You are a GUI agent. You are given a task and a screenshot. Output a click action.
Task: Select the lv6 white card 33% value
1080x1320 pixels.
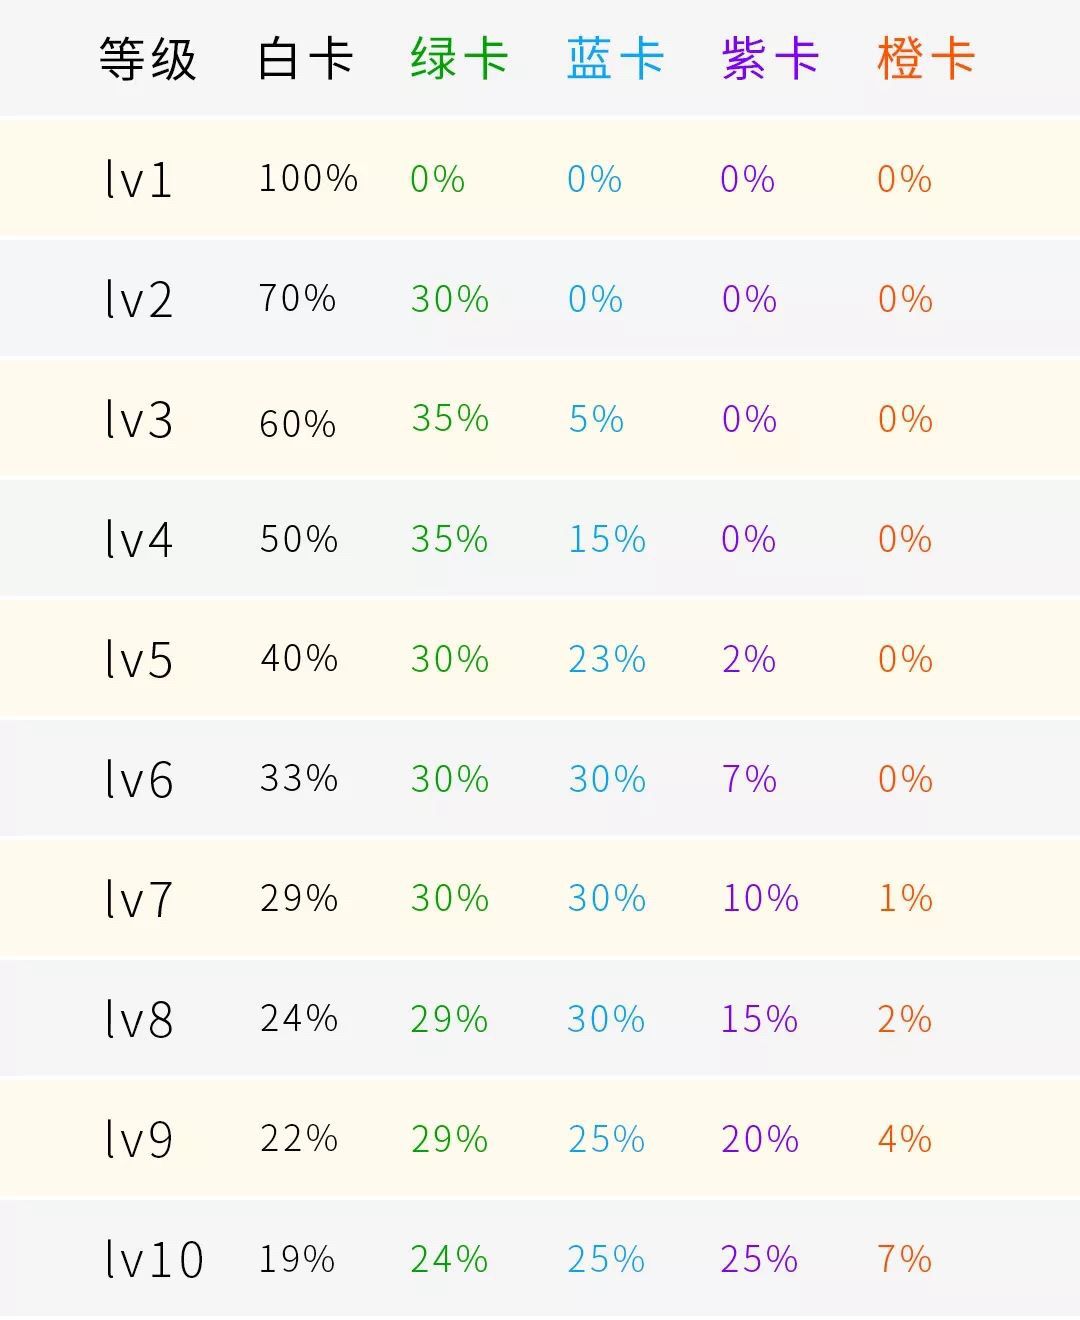[299, 779]
